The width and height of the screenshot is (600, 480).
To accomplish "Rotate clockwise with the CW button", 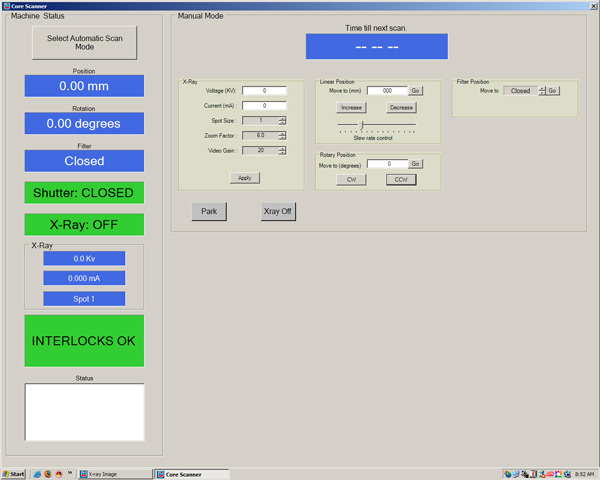I will [351, 180].
